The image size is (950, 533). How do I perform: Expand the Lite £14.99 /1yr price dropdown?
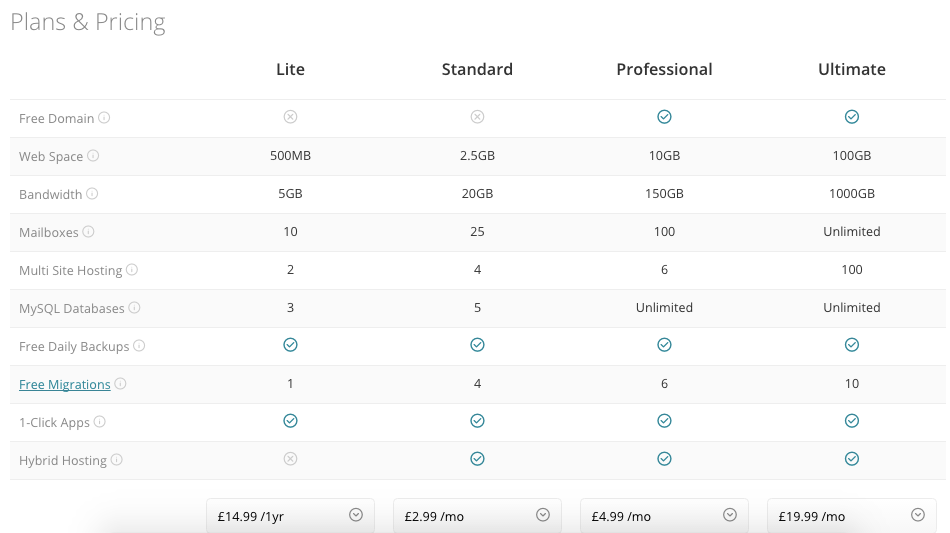[x=290, y=515]
